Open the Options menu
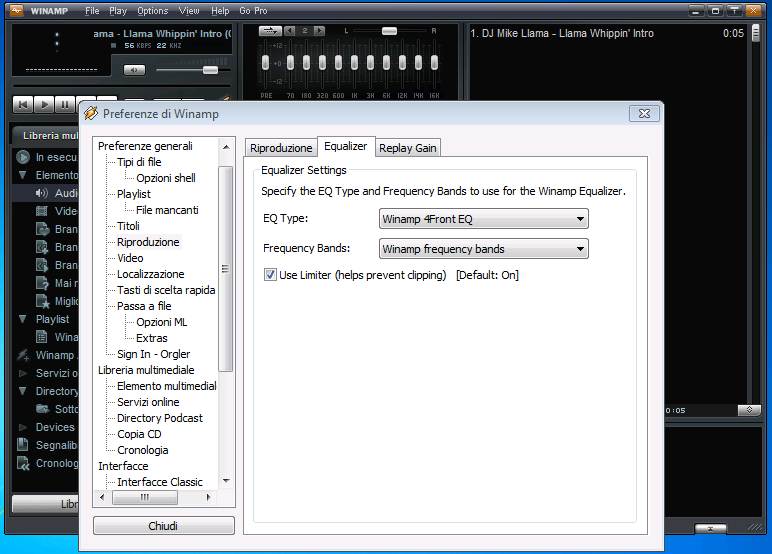The height and width of the screenshot is (554, 772). pos(152,11)
